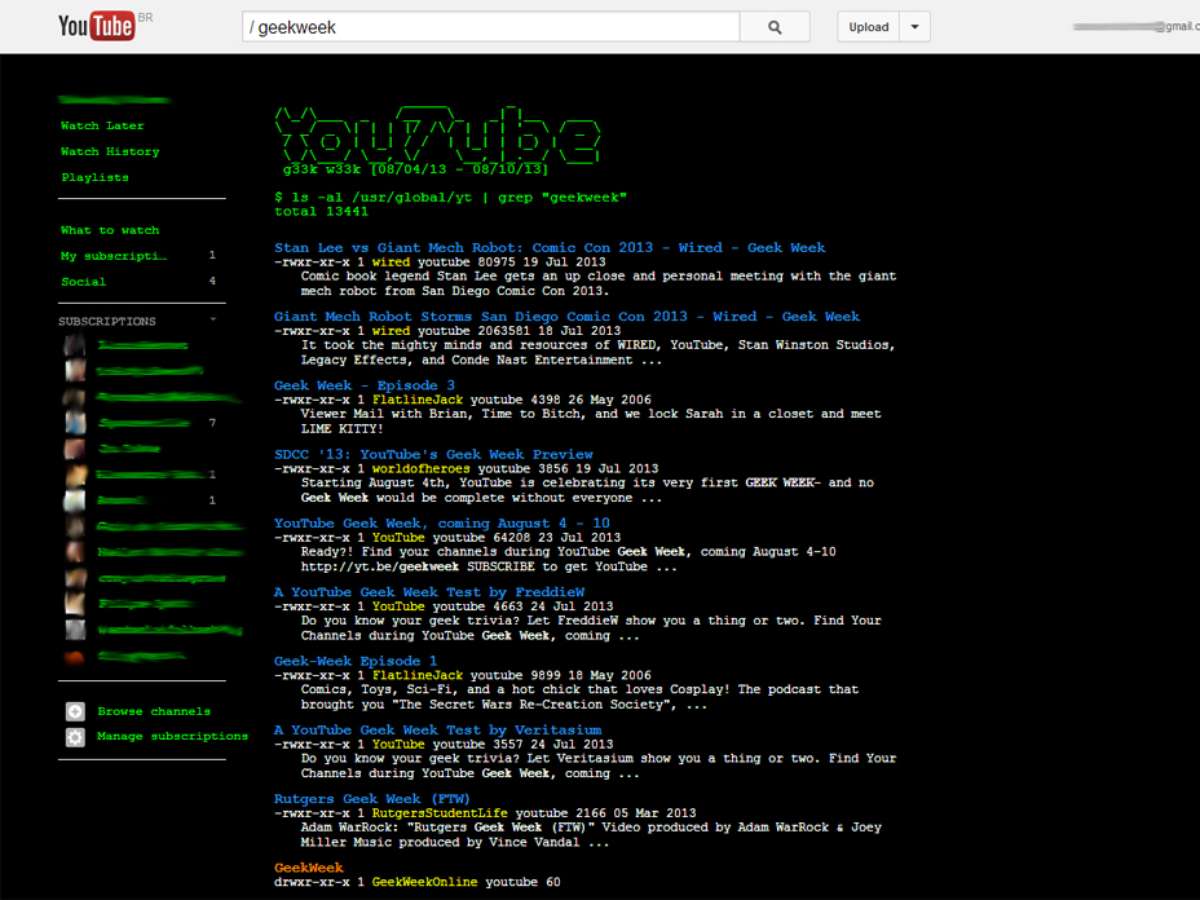This screenshot has width=1200, height=900.
Task: Click the YouTube logo
Action: (96, 26)
